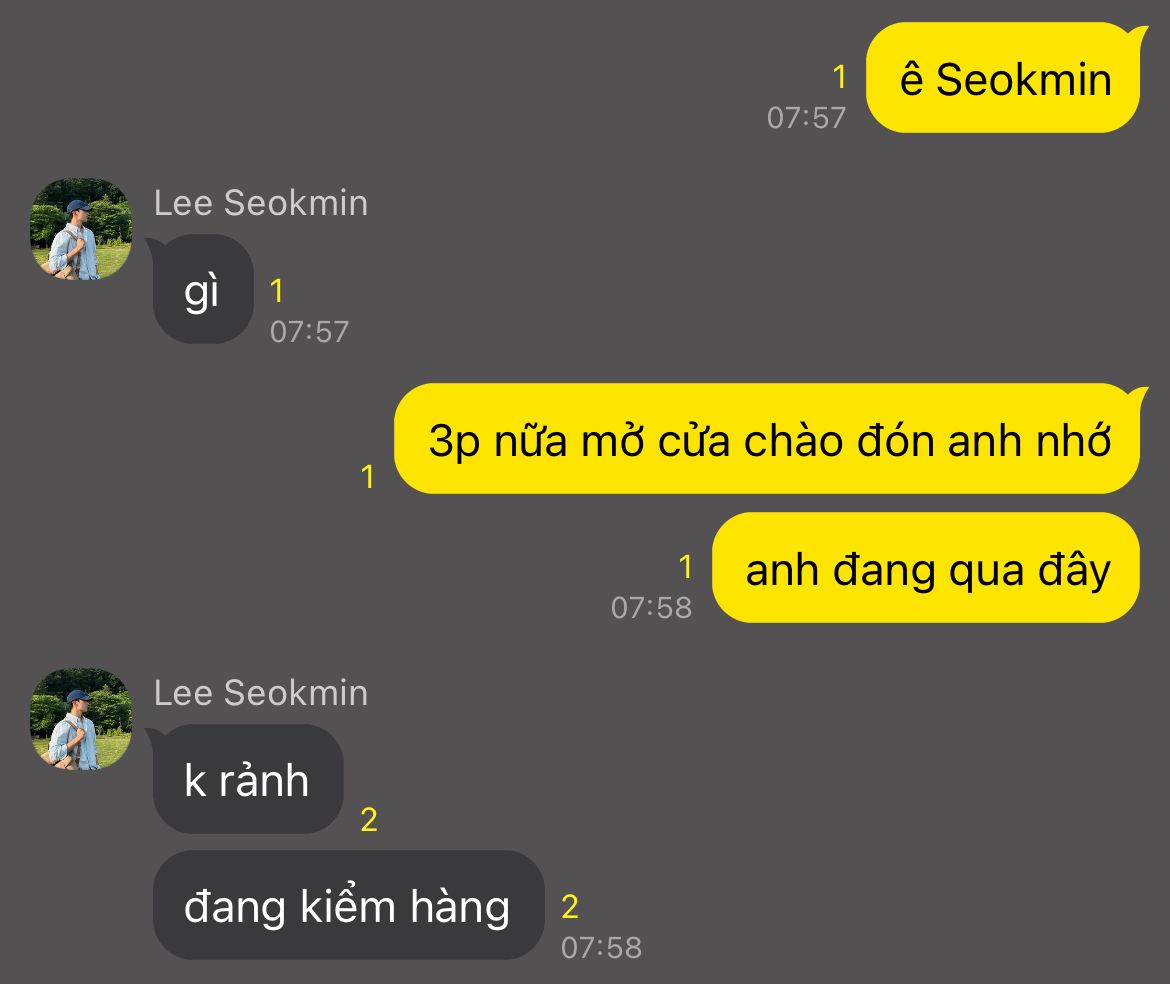
Task: Tap the 'ê Seokmin' yellow bubble
Action: 1003,78
